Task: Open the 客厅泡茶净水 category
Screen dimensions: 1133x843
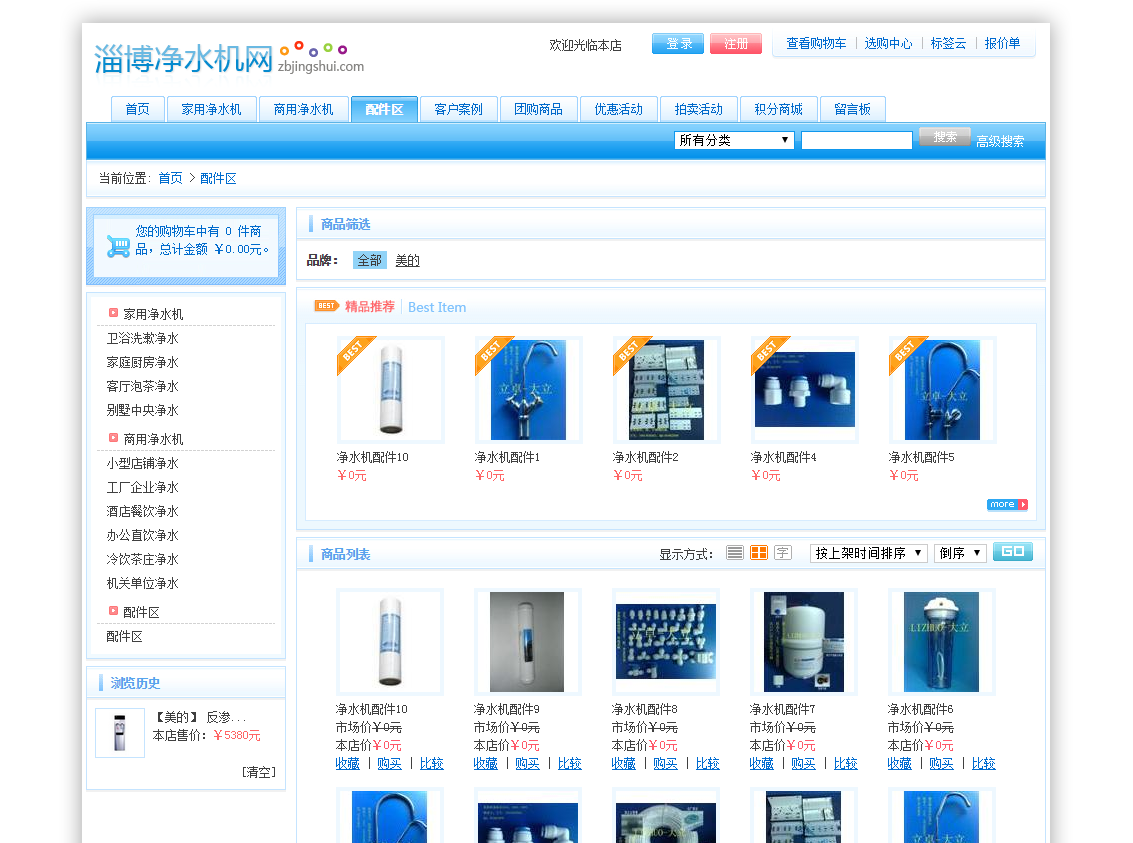Action: 142,386
